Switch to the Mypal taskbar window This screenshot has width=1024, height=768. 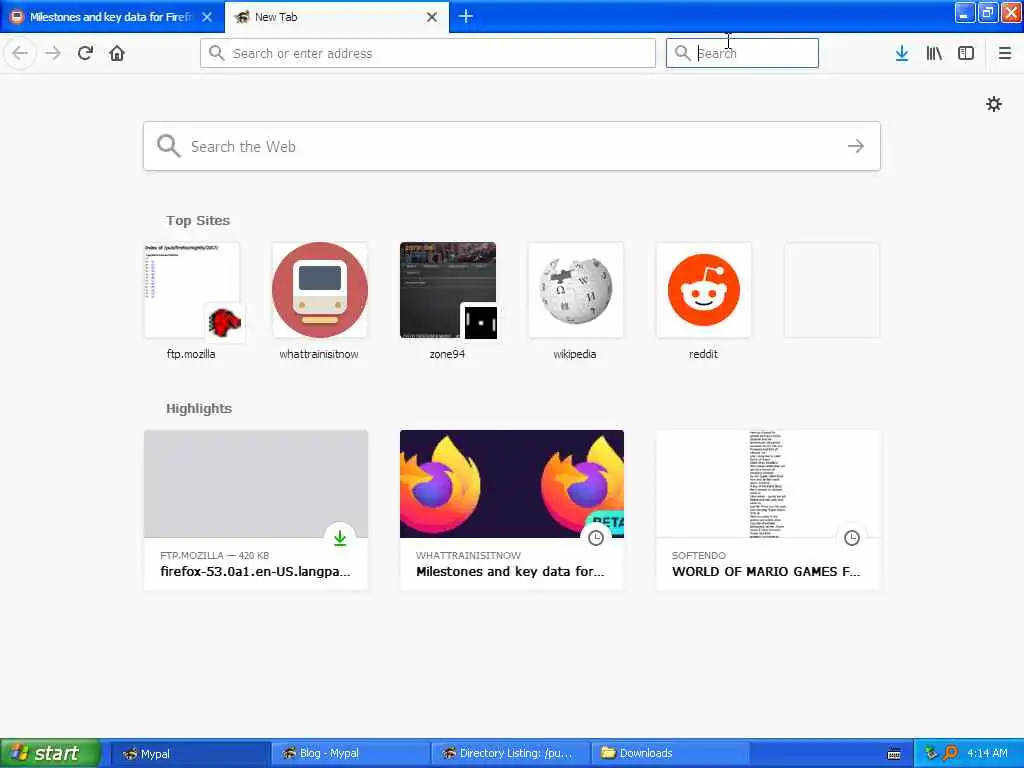[x=188, y=753]
